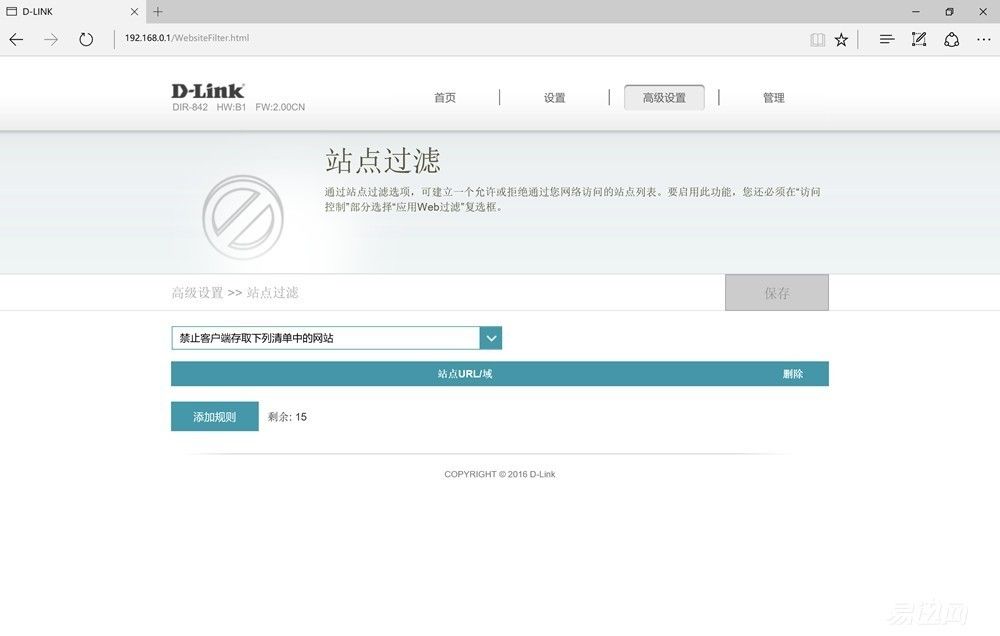Click the 添加规则 button
Screen dimensions: 1000x636
(x=214, y=416)
